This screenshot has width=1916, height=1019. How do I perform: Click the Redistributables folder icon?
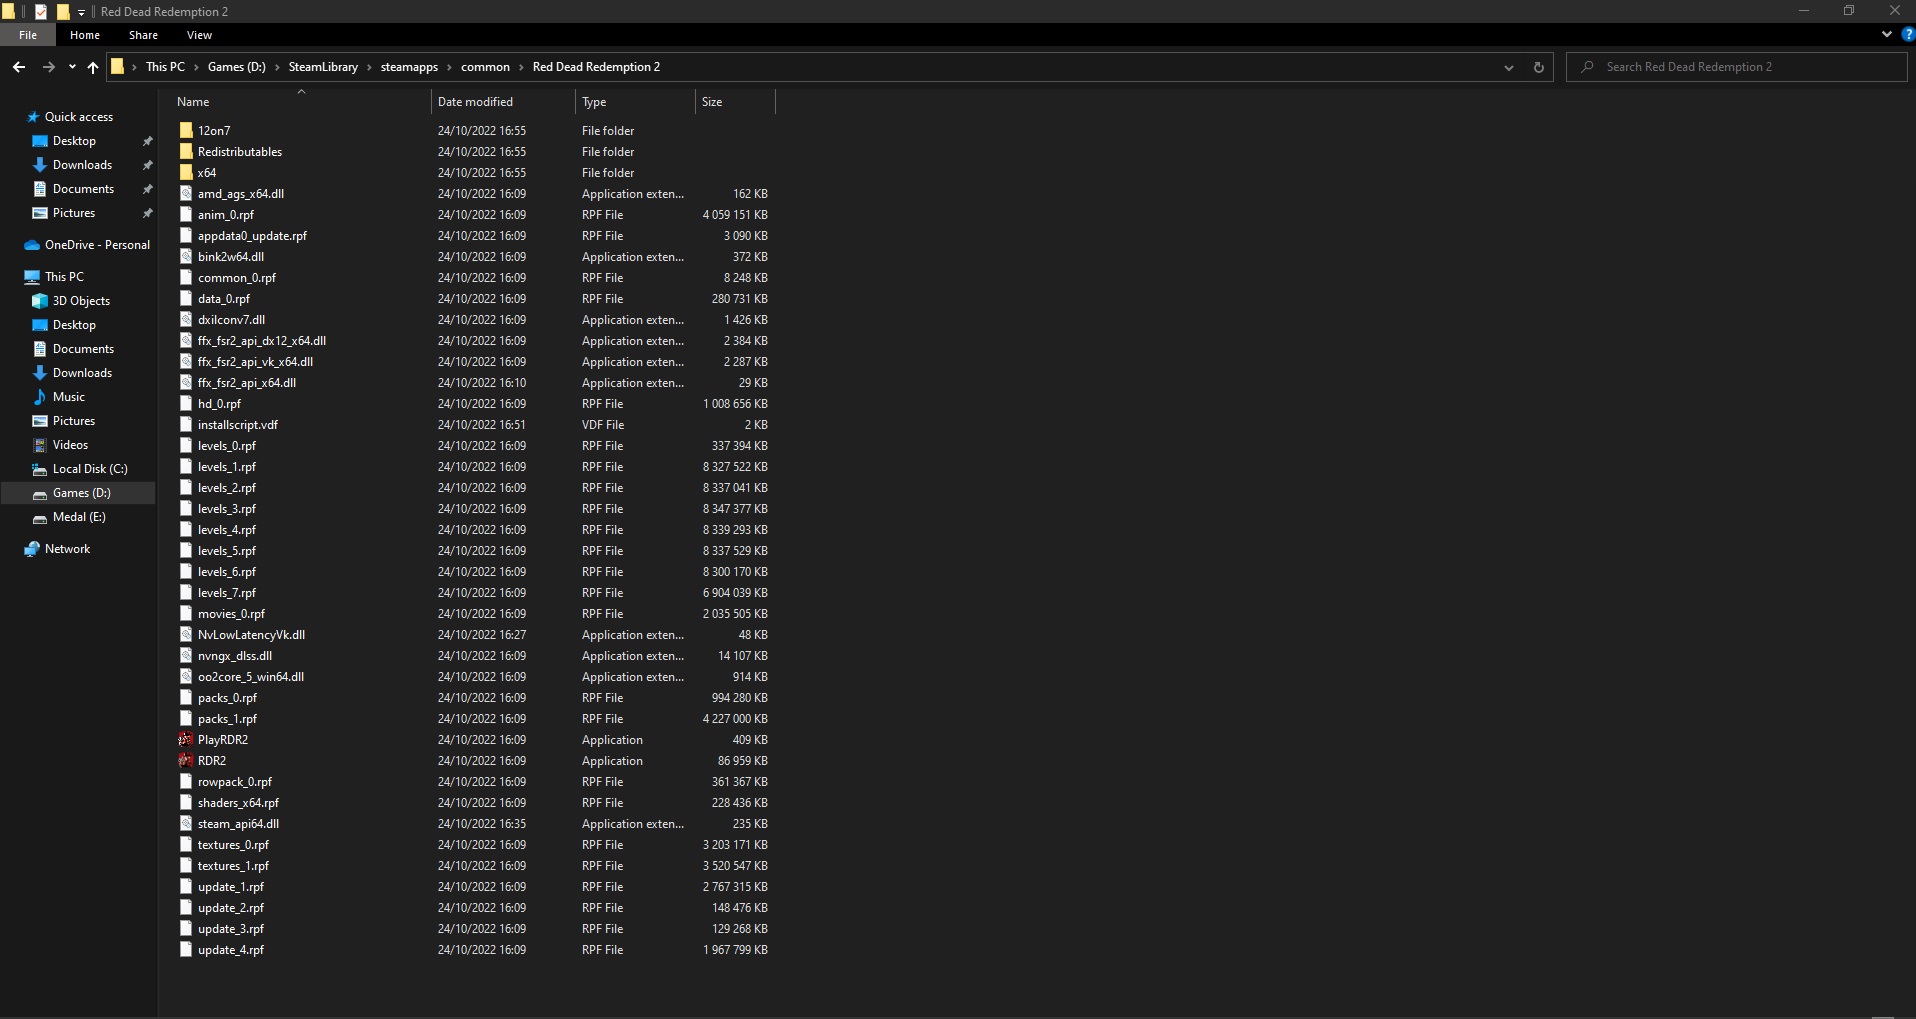186,152
